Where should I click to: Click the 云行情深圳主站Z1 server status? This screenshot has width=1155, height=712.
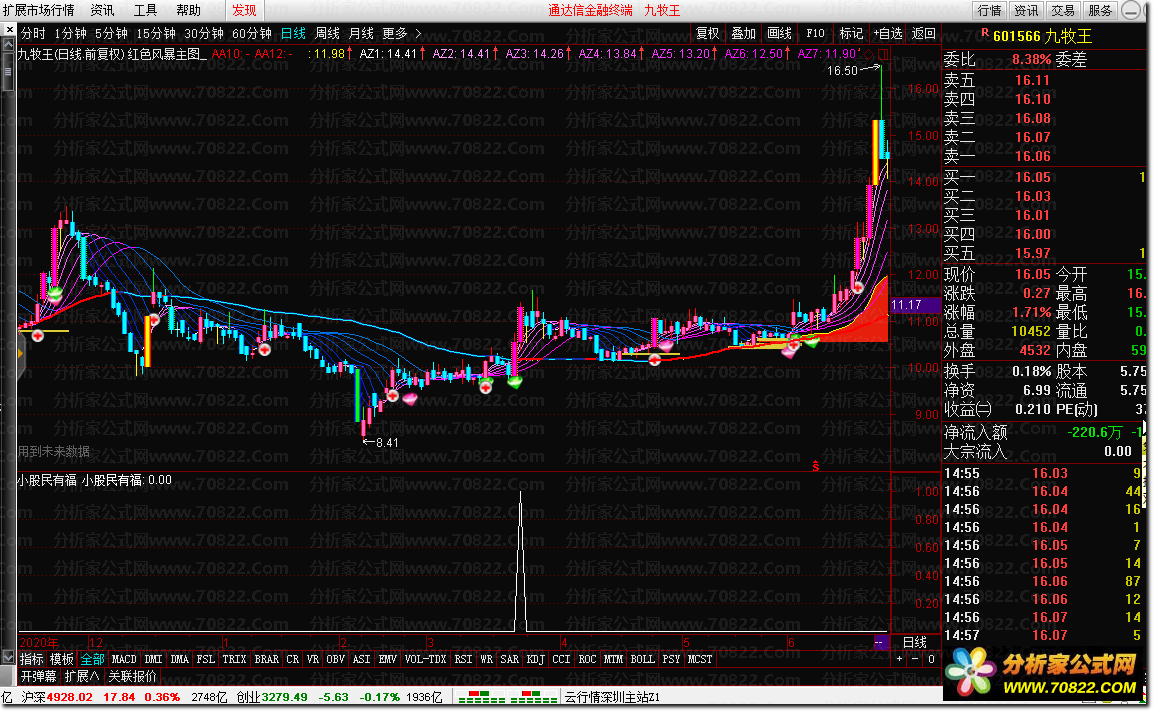point(613,697)
